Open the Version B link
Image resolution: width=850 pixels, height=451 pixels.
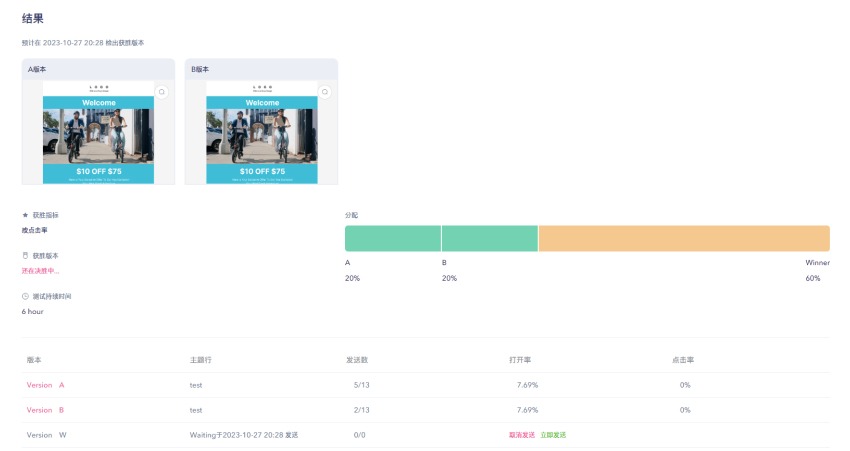[x=45, y=410]
